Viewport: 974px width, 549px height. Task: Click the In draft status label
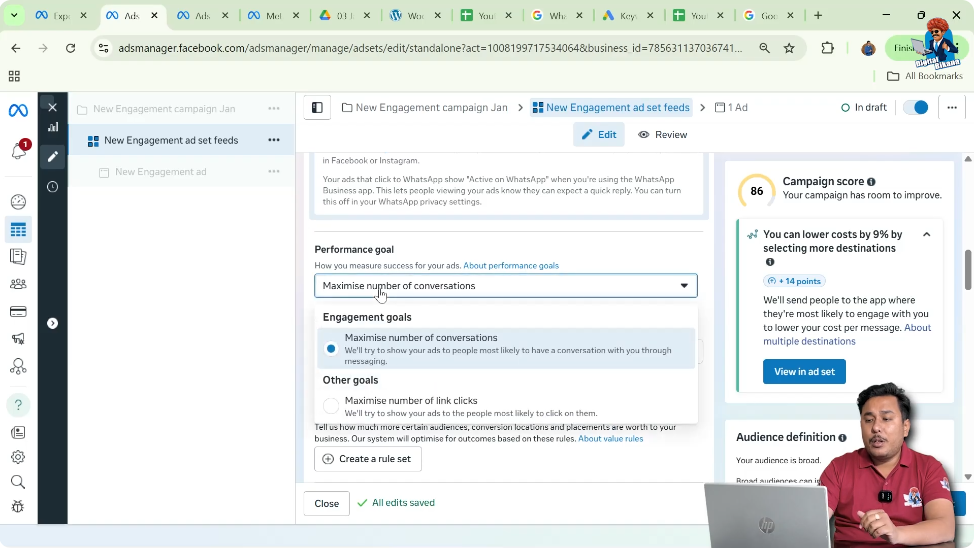pyautogui.click(x=863, y=107)
